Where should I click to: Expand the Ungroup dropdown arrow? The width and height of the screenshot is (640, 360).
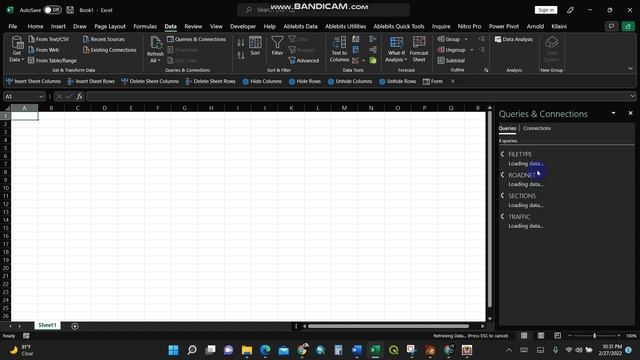pyautogui.click(x=472, y=50)
